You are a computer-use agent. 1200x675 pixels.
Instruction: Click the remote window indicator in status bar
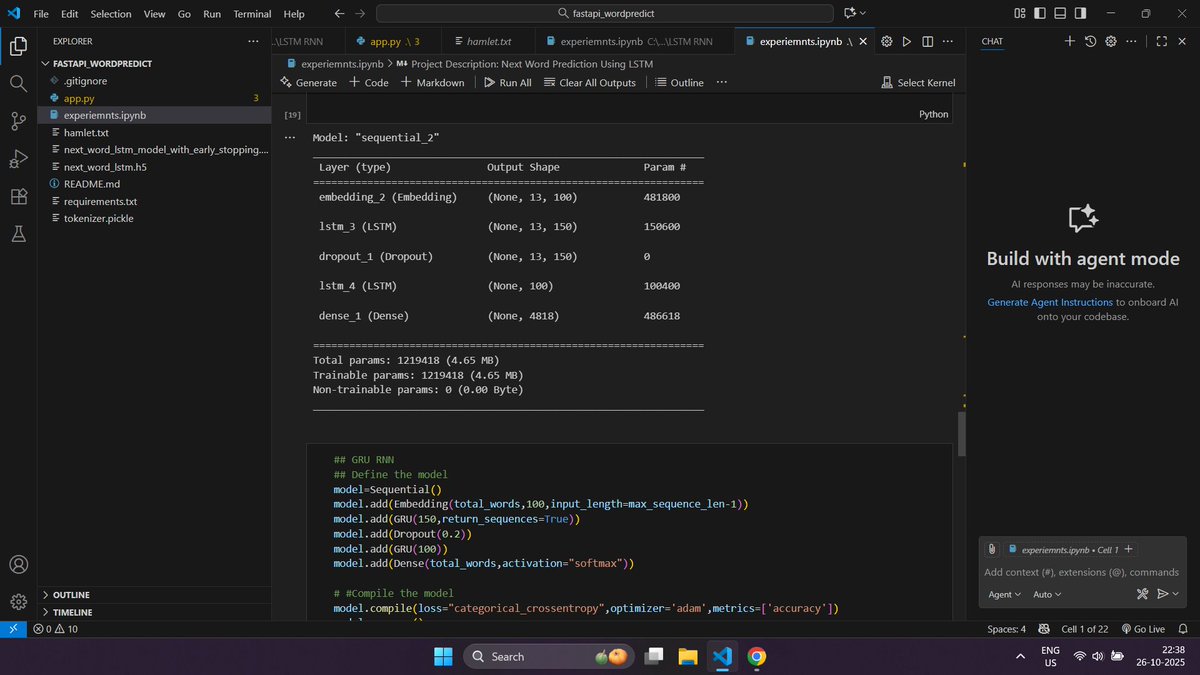click(12, 629)
